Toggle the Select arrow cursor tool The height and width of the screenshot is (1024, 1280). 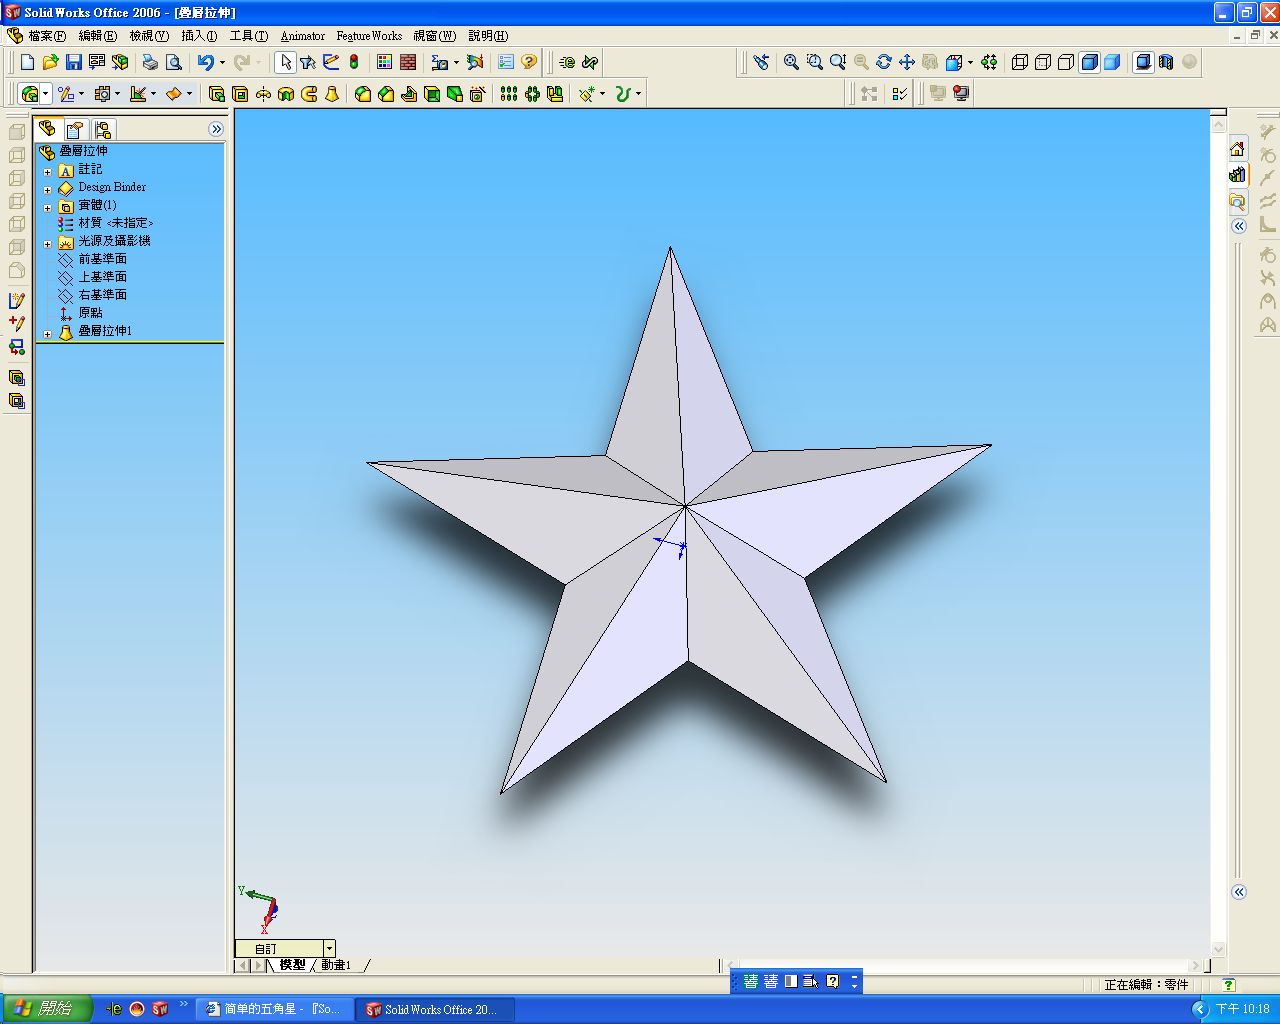(285, 62)
